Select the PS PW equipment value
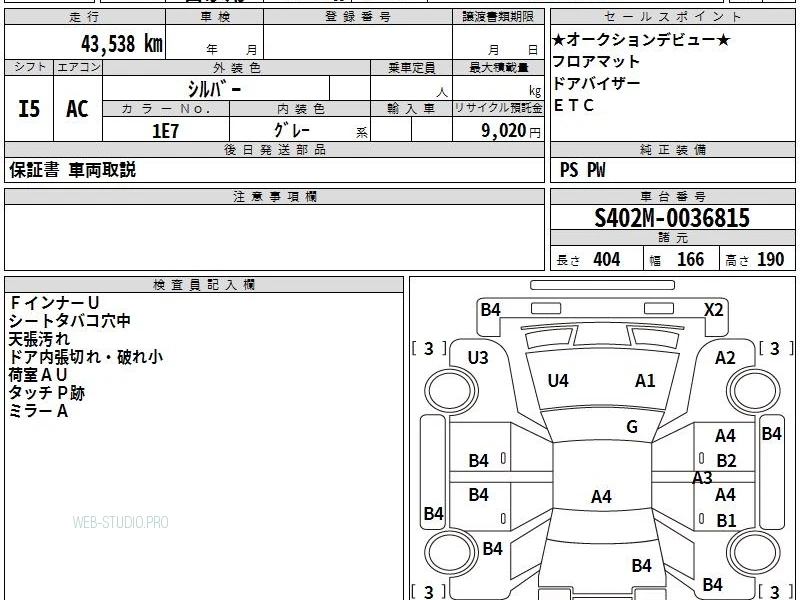800x600 pixels. tap(583, 170)
